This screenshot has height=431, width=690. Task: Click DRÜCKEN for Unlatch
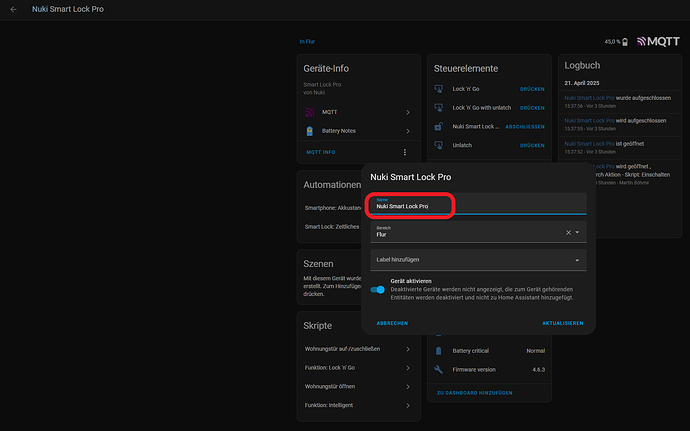point(532,145)
